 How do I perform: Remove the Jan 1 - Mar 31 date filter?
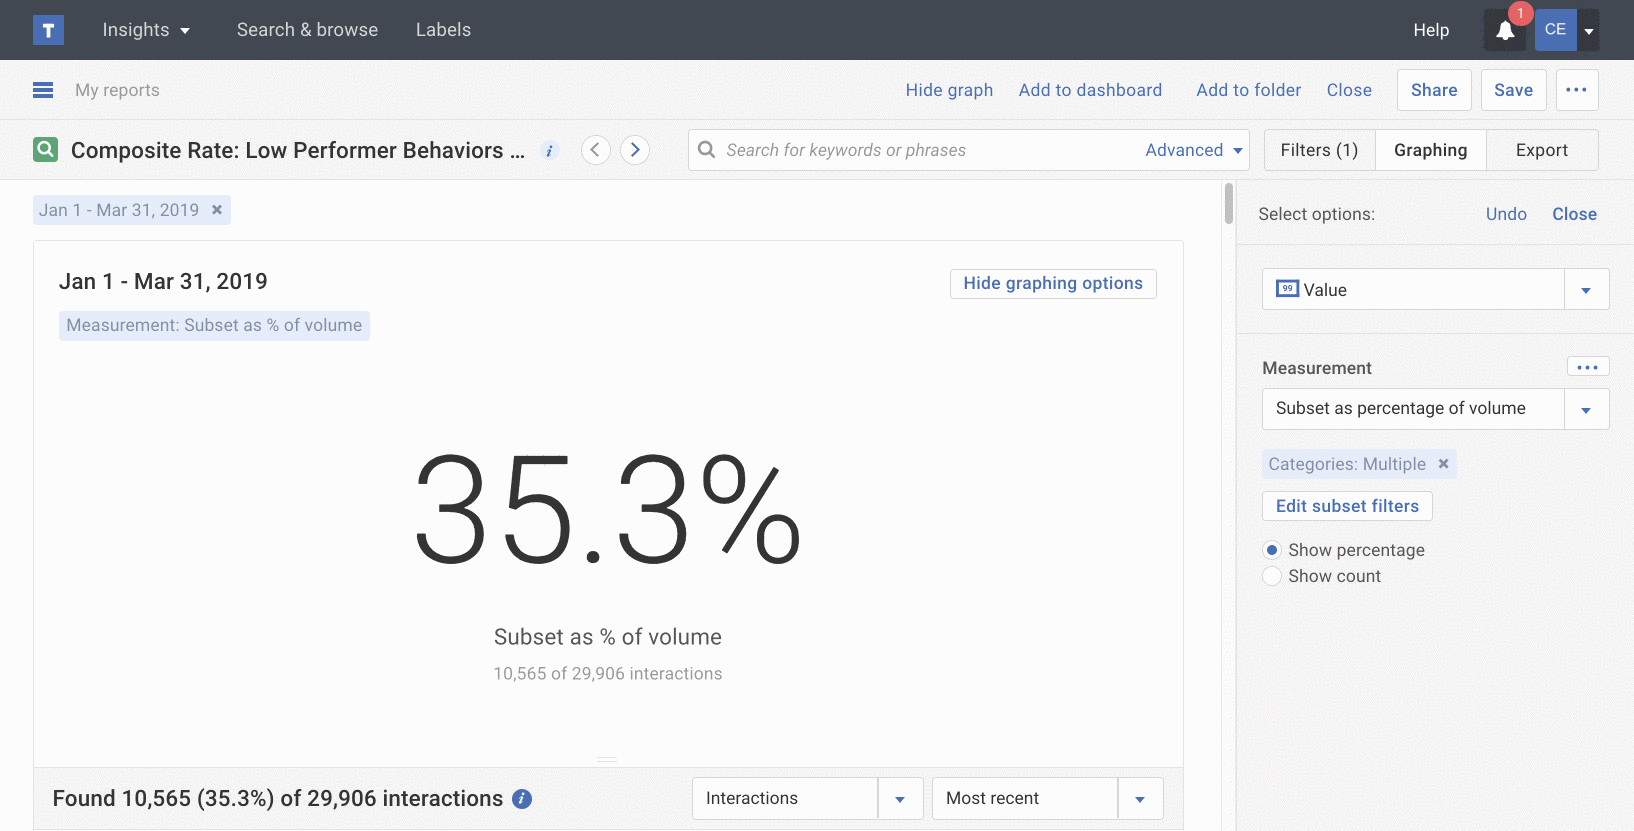pos(216,210)
